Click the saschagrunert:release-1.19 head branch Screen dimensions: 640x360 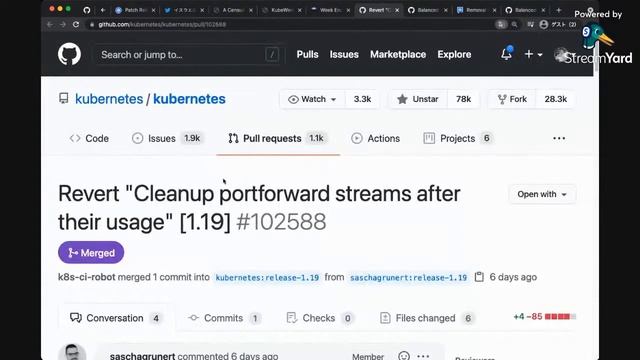[408, 278]
